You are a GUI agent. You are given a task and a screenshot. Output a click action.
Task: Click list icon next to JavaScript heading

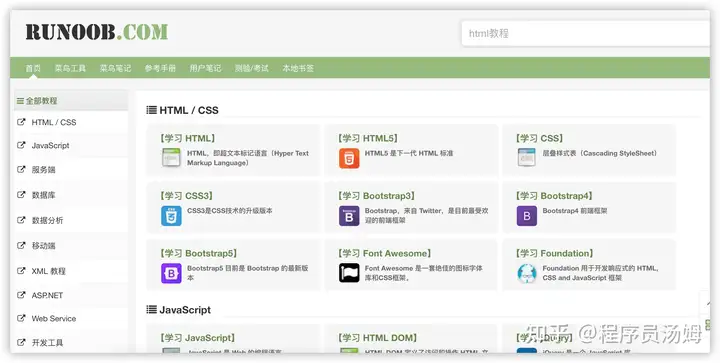click(x=152, y=309)
